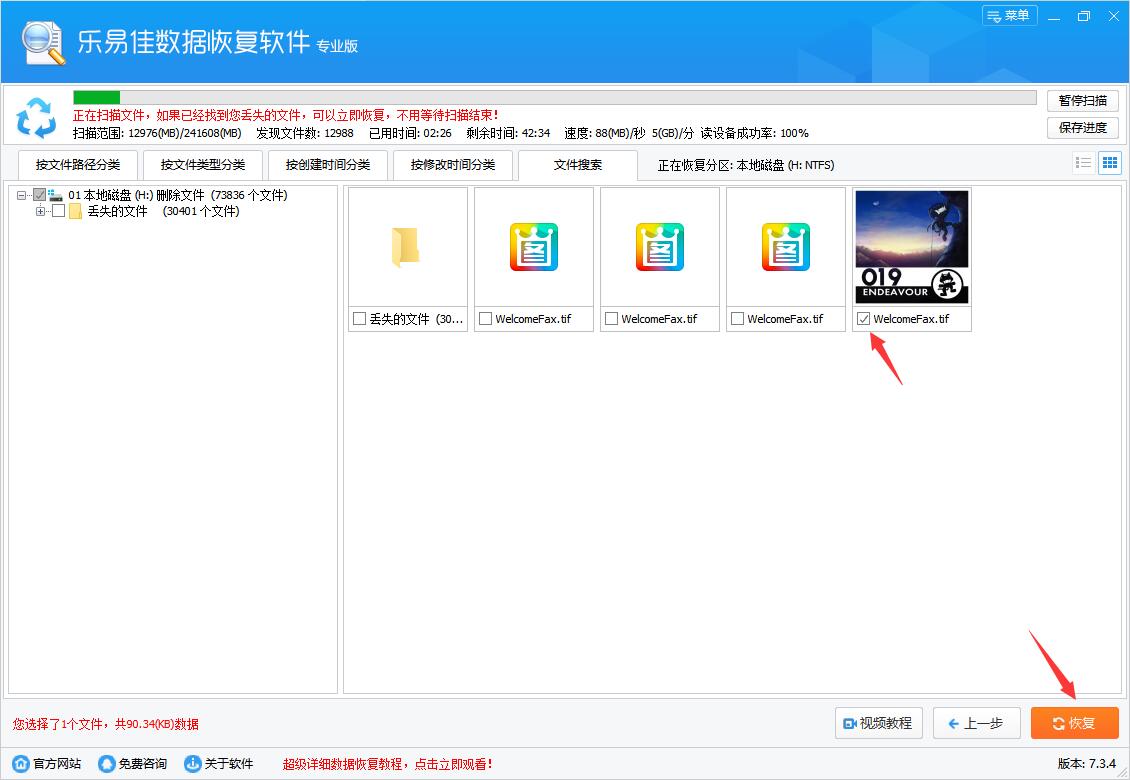This screenshot has height=780, width=1130.
Task: Switch to list view icon
Action: point(1083,162)
